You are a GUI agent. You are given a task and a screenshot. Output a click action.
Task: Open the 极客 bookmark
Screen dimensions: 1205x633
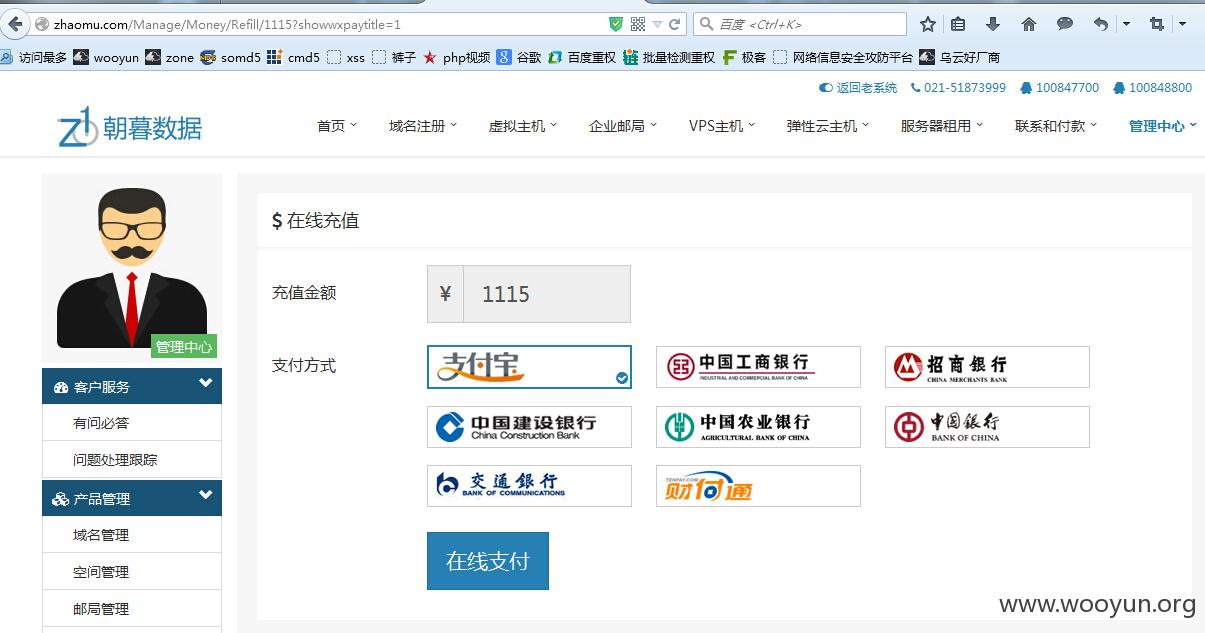744,57
